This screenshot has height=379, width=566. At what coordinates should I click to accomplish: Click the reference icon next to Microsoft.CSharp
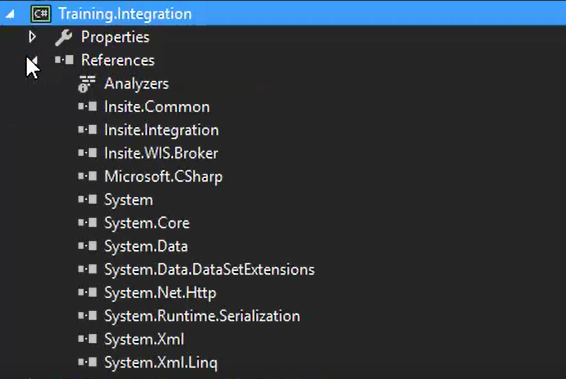point(87,176)
